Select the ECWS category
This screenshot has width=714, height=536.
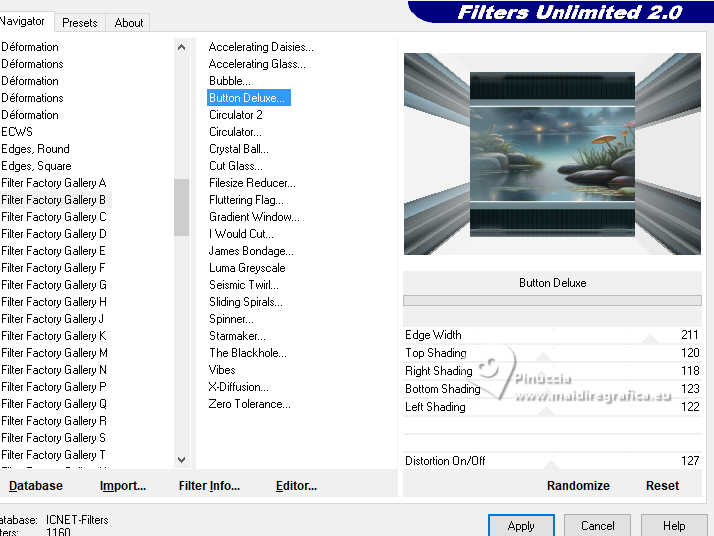click(17, 132)
